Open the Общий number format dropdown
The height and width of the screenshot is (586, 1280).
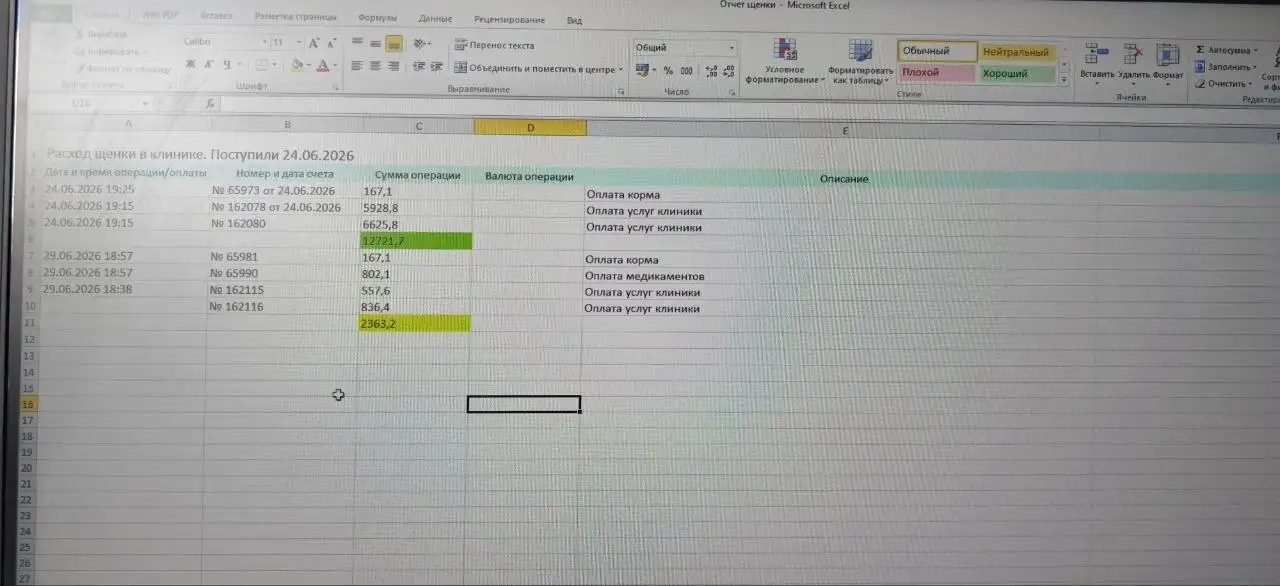pyautogui.click(x=685, y=47)
